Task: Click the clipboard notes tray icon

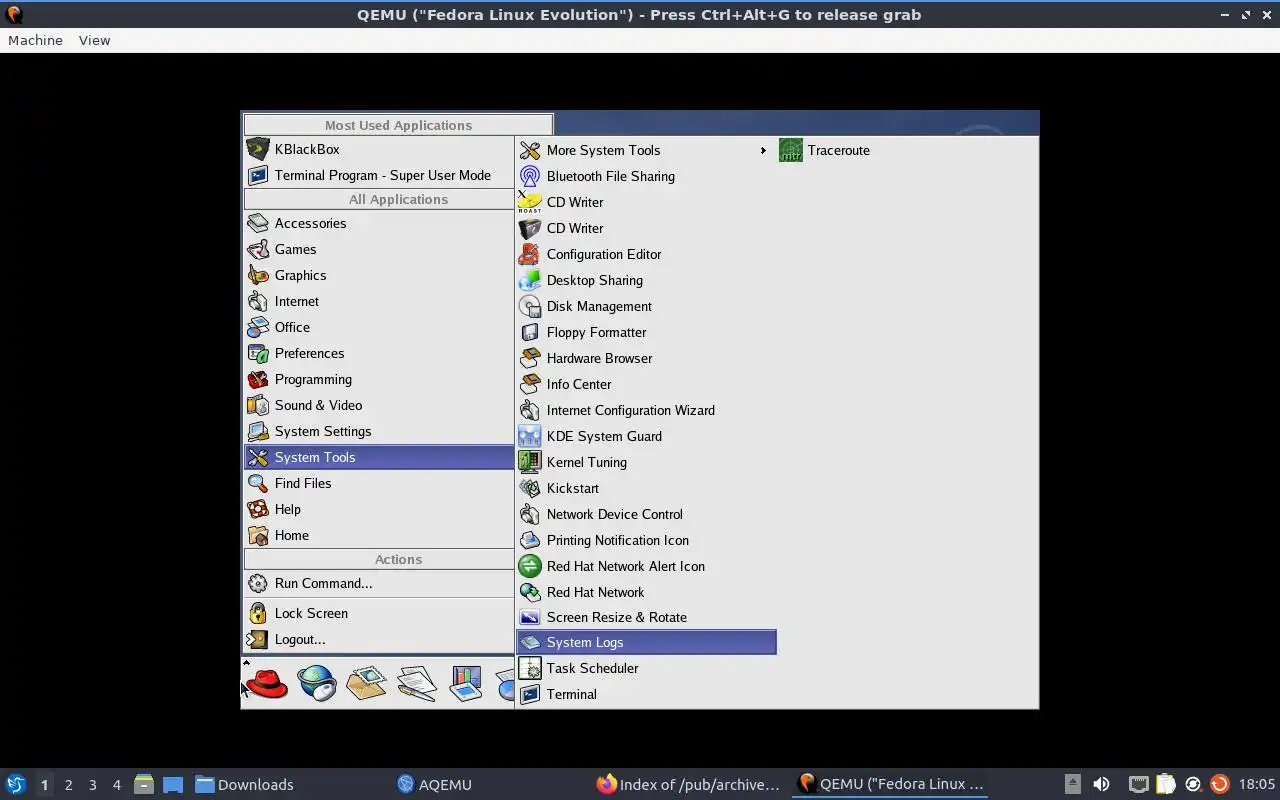Action: [1166, 784]
